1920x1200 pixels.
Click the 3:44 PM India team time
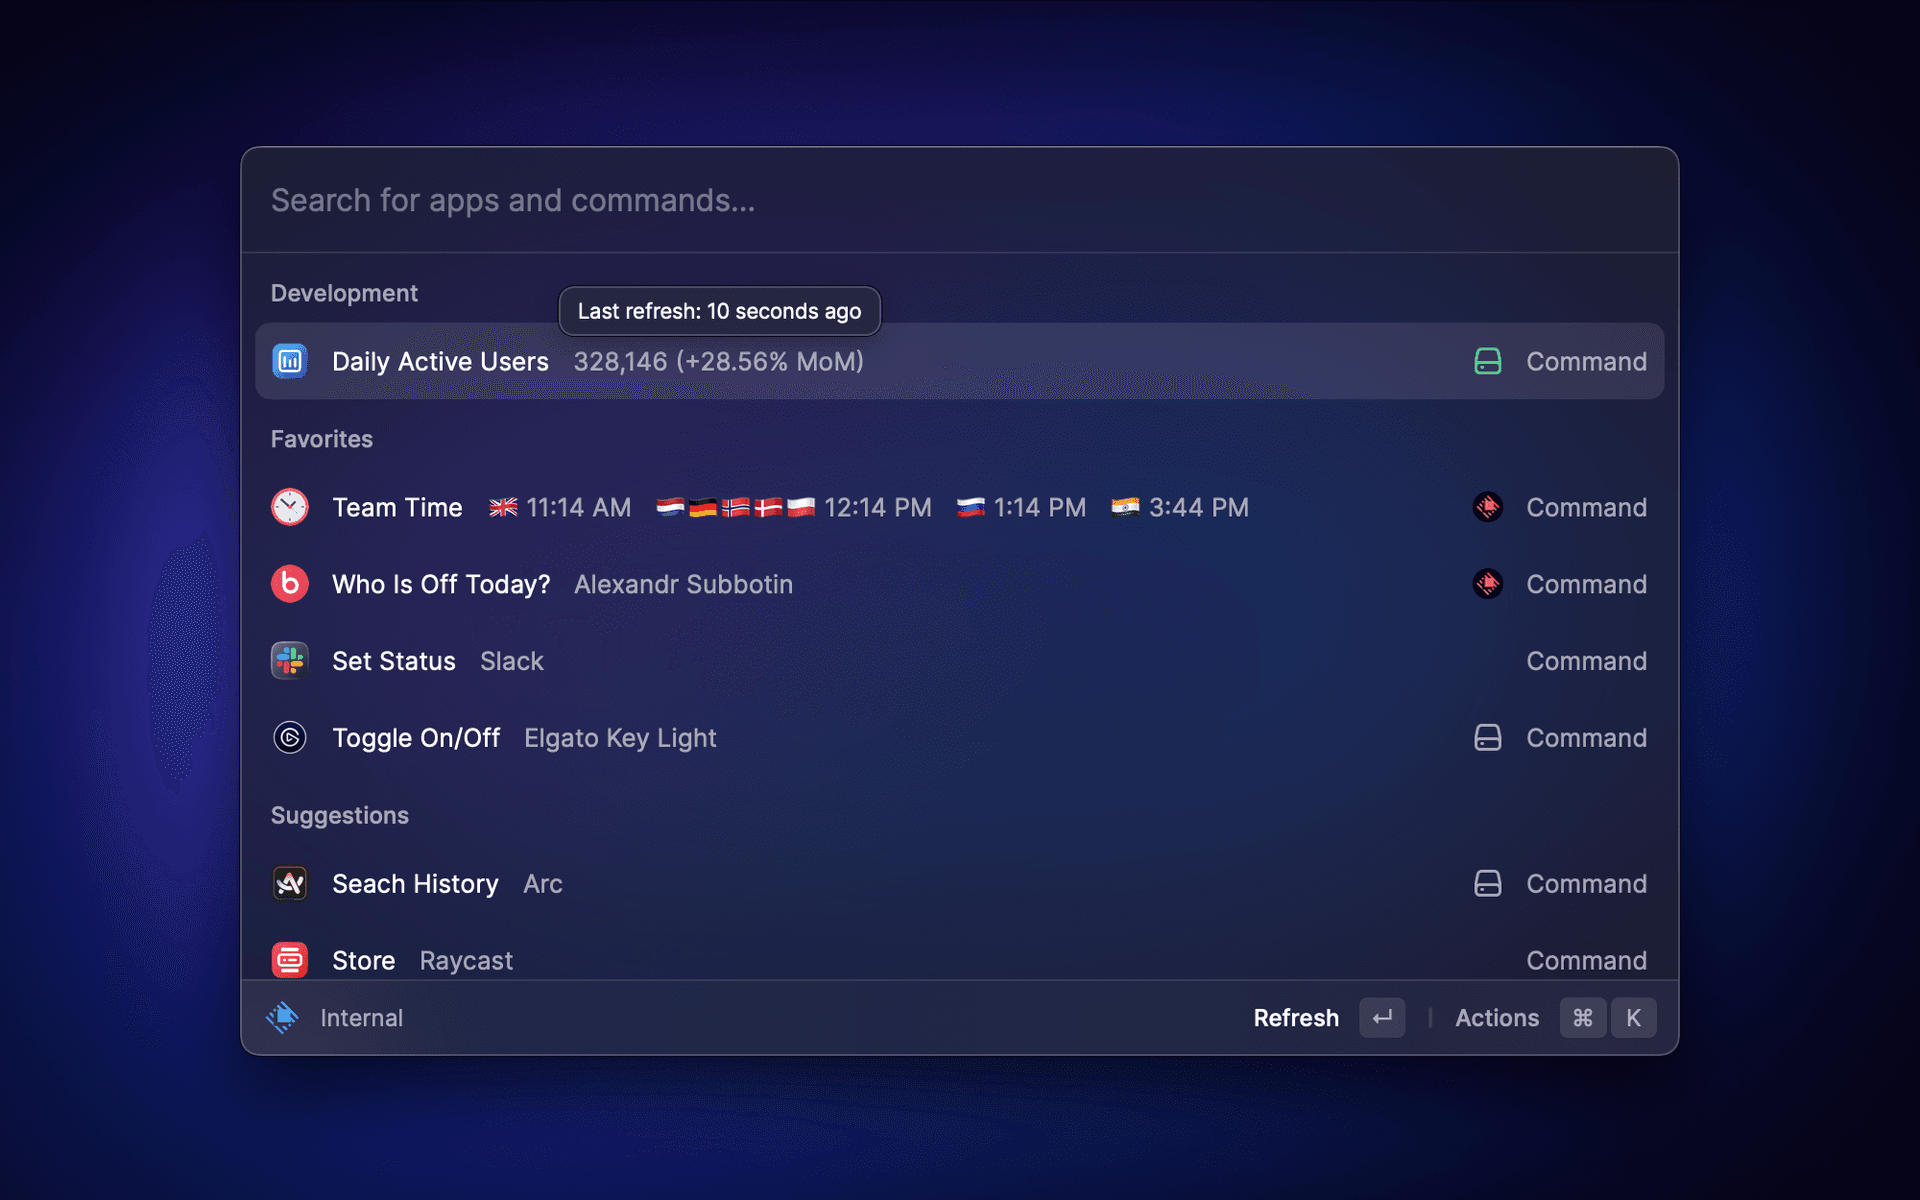(x=1197, y=507)
